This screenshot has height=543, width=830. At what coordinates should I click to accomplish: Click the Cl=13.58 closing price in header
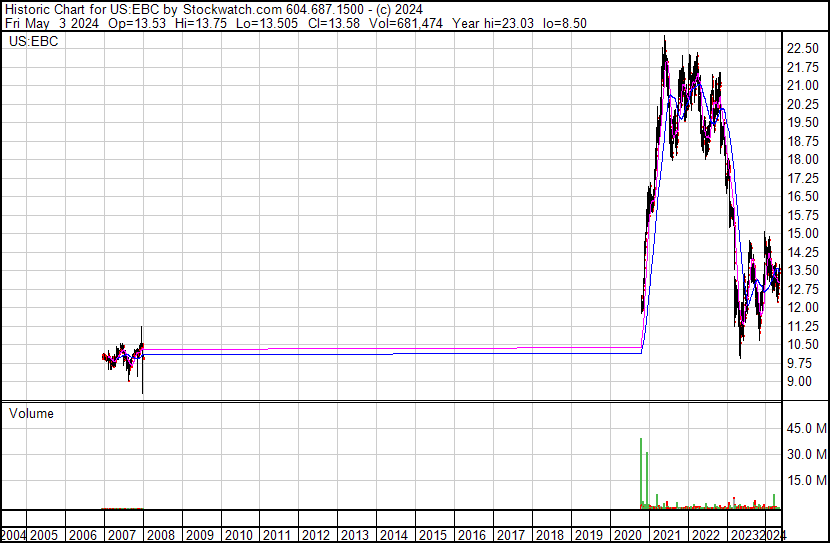tap(333, 23)
